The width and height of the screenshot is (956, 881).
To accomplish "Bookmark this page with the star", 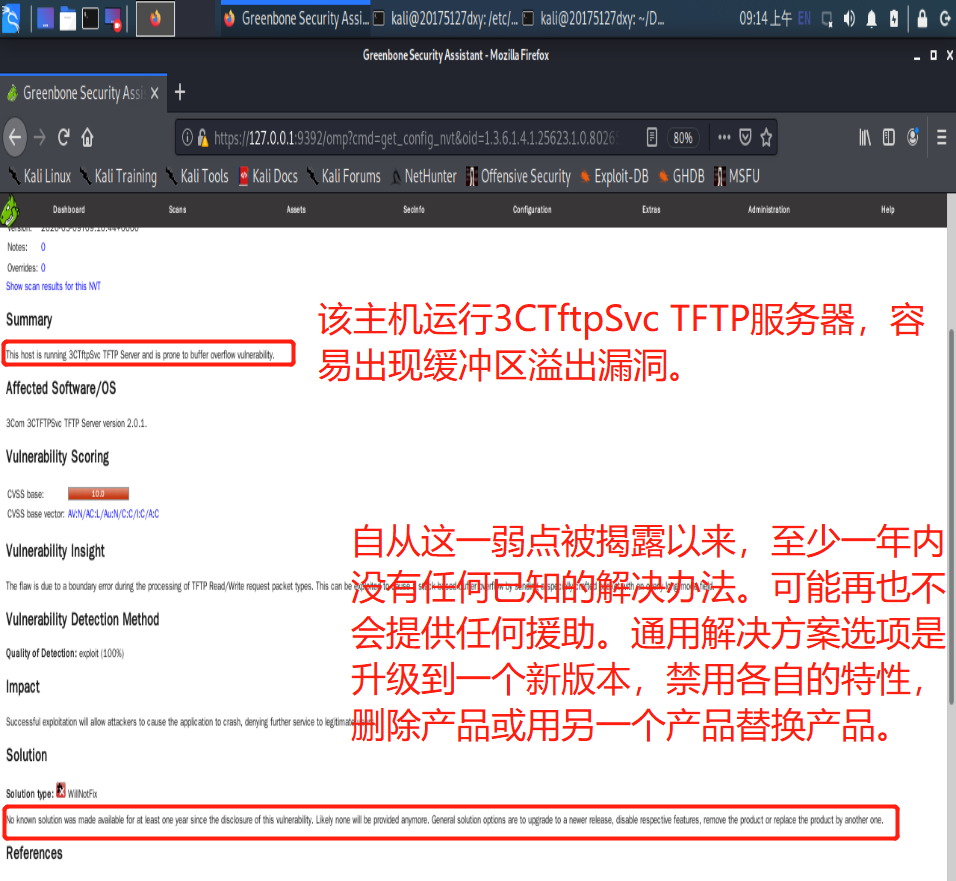I will point(766,138).
